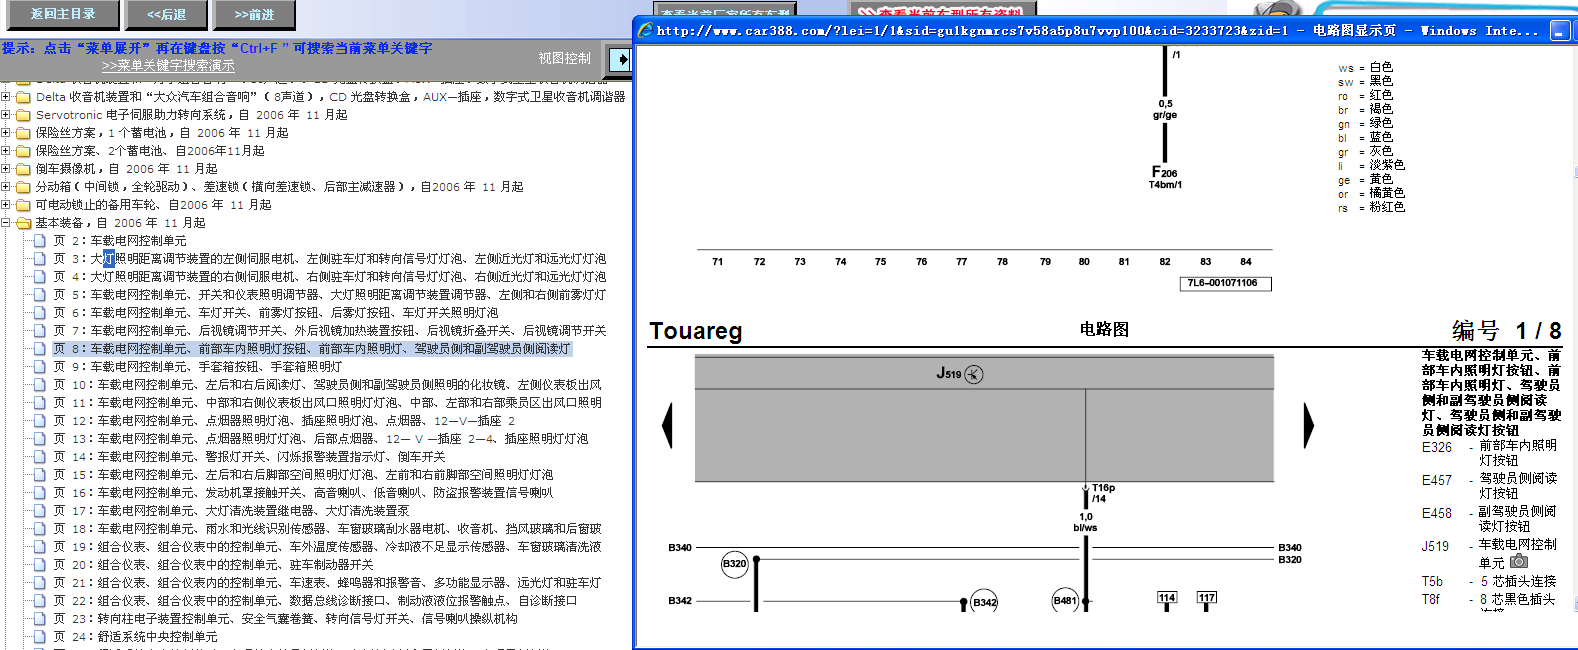Open 页 17：大灯清洗装置继电器 entry
The width and height of the screenshot is (1578, 650).
pyautogui.click(x=231, y=511)
